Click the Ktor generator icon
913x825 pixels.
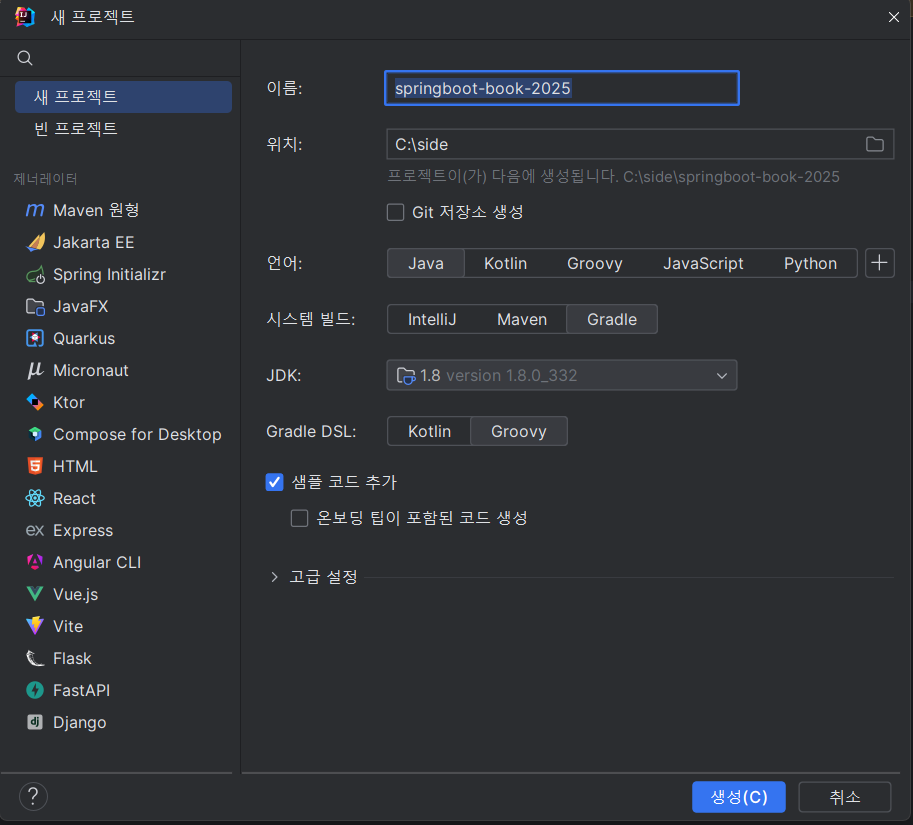pos(35,402)
